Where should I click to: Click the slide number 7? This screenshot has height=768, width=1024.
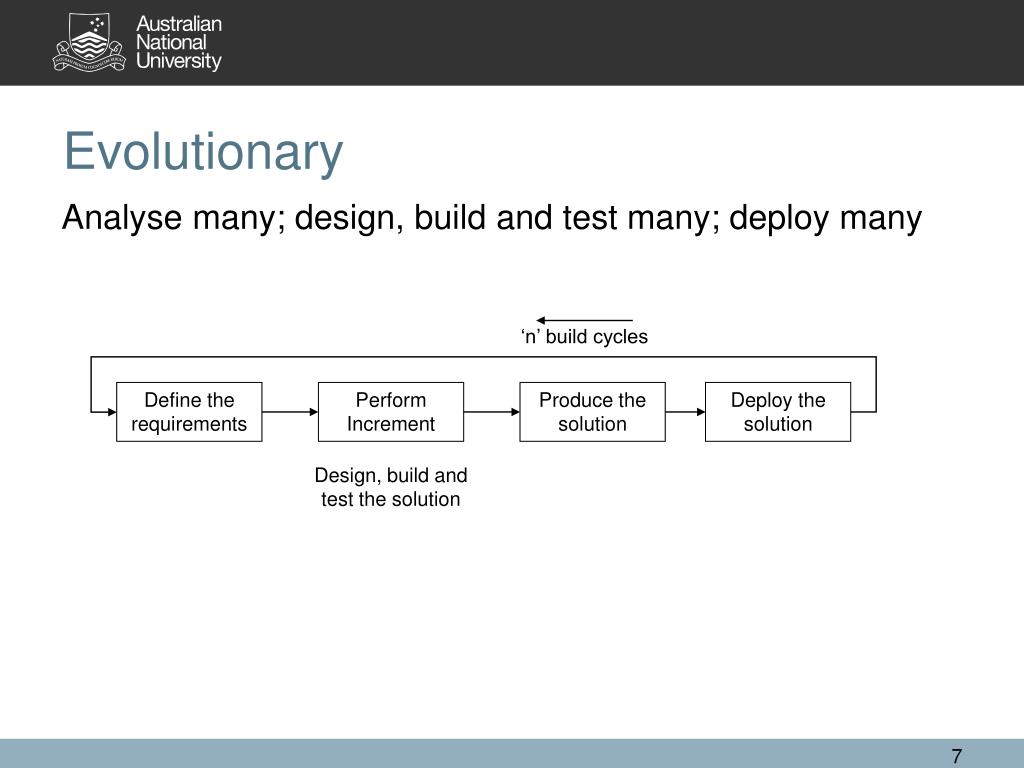pyautogui.click(x=957, y=756)
